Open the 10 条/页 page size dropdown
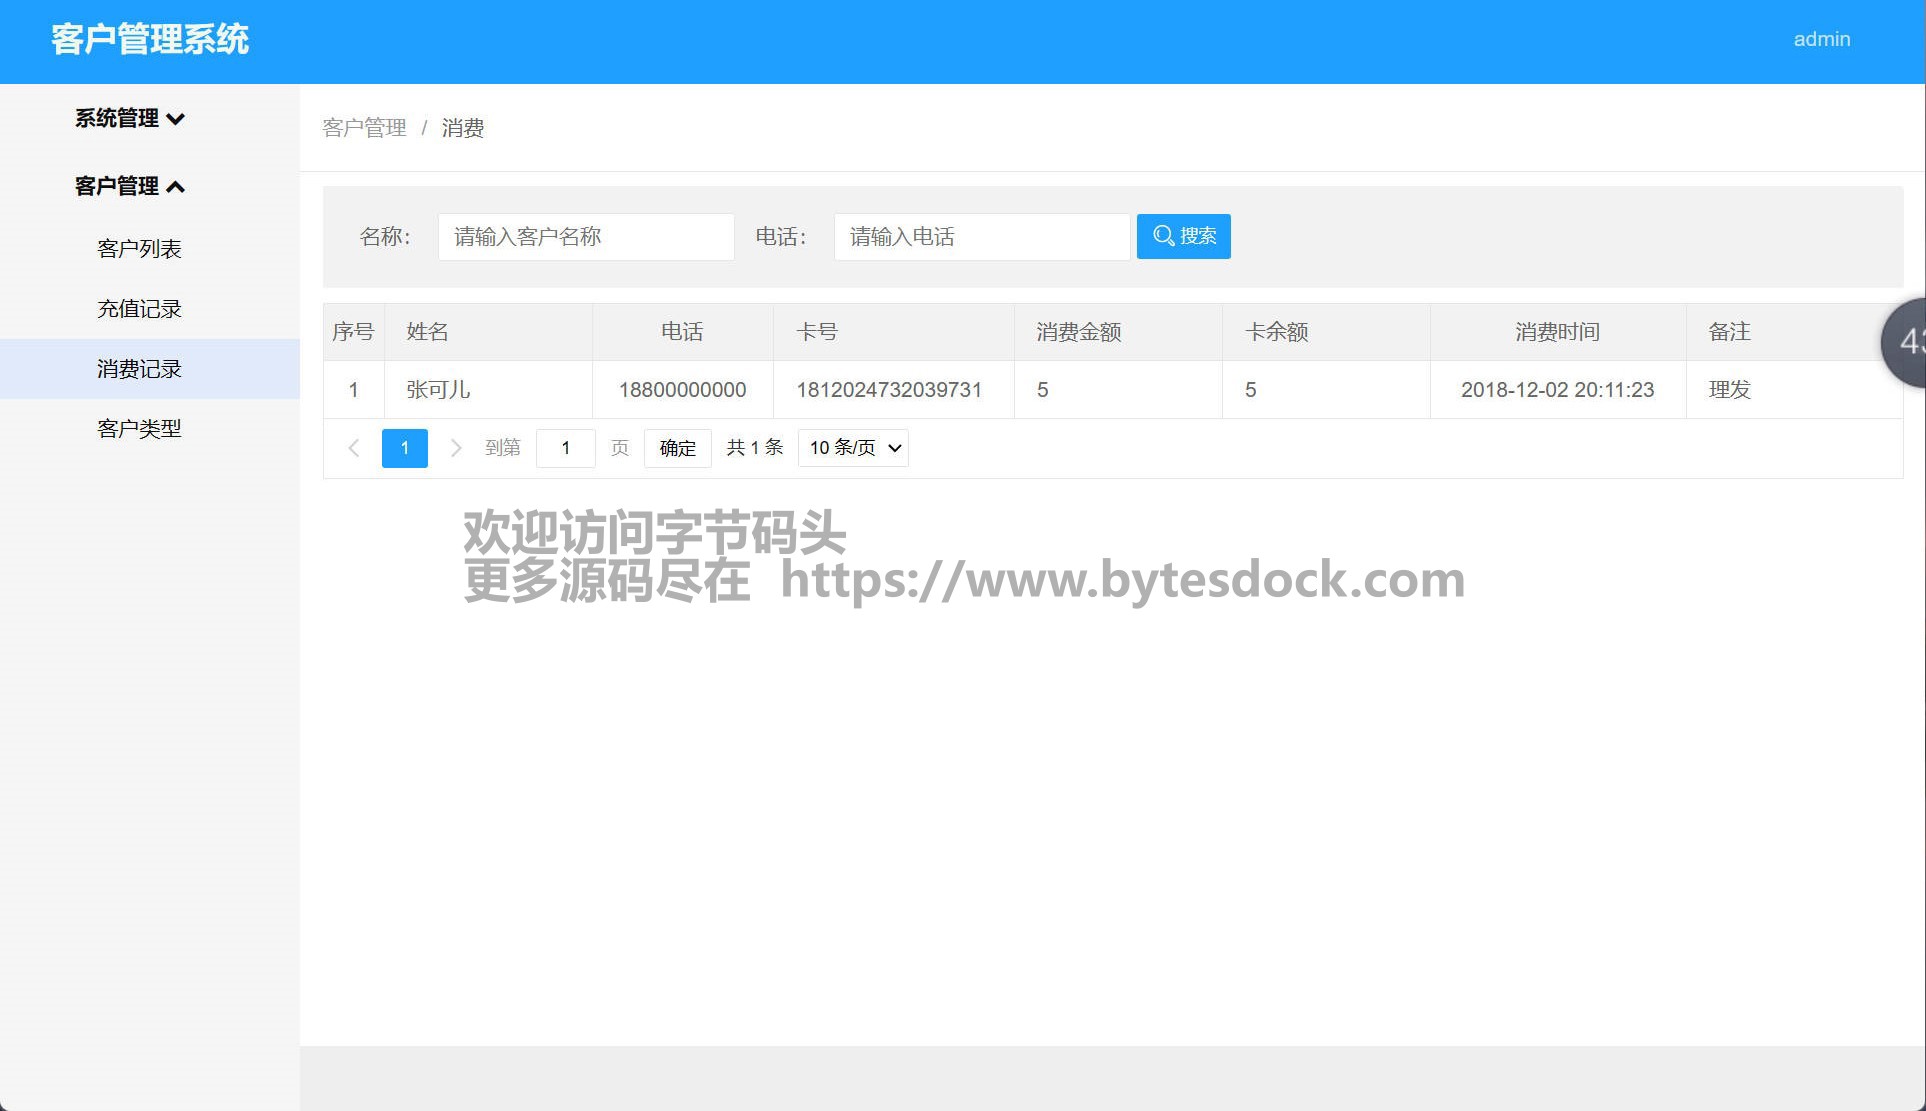The image size is (1926, 1111). (x=853, y=448)
